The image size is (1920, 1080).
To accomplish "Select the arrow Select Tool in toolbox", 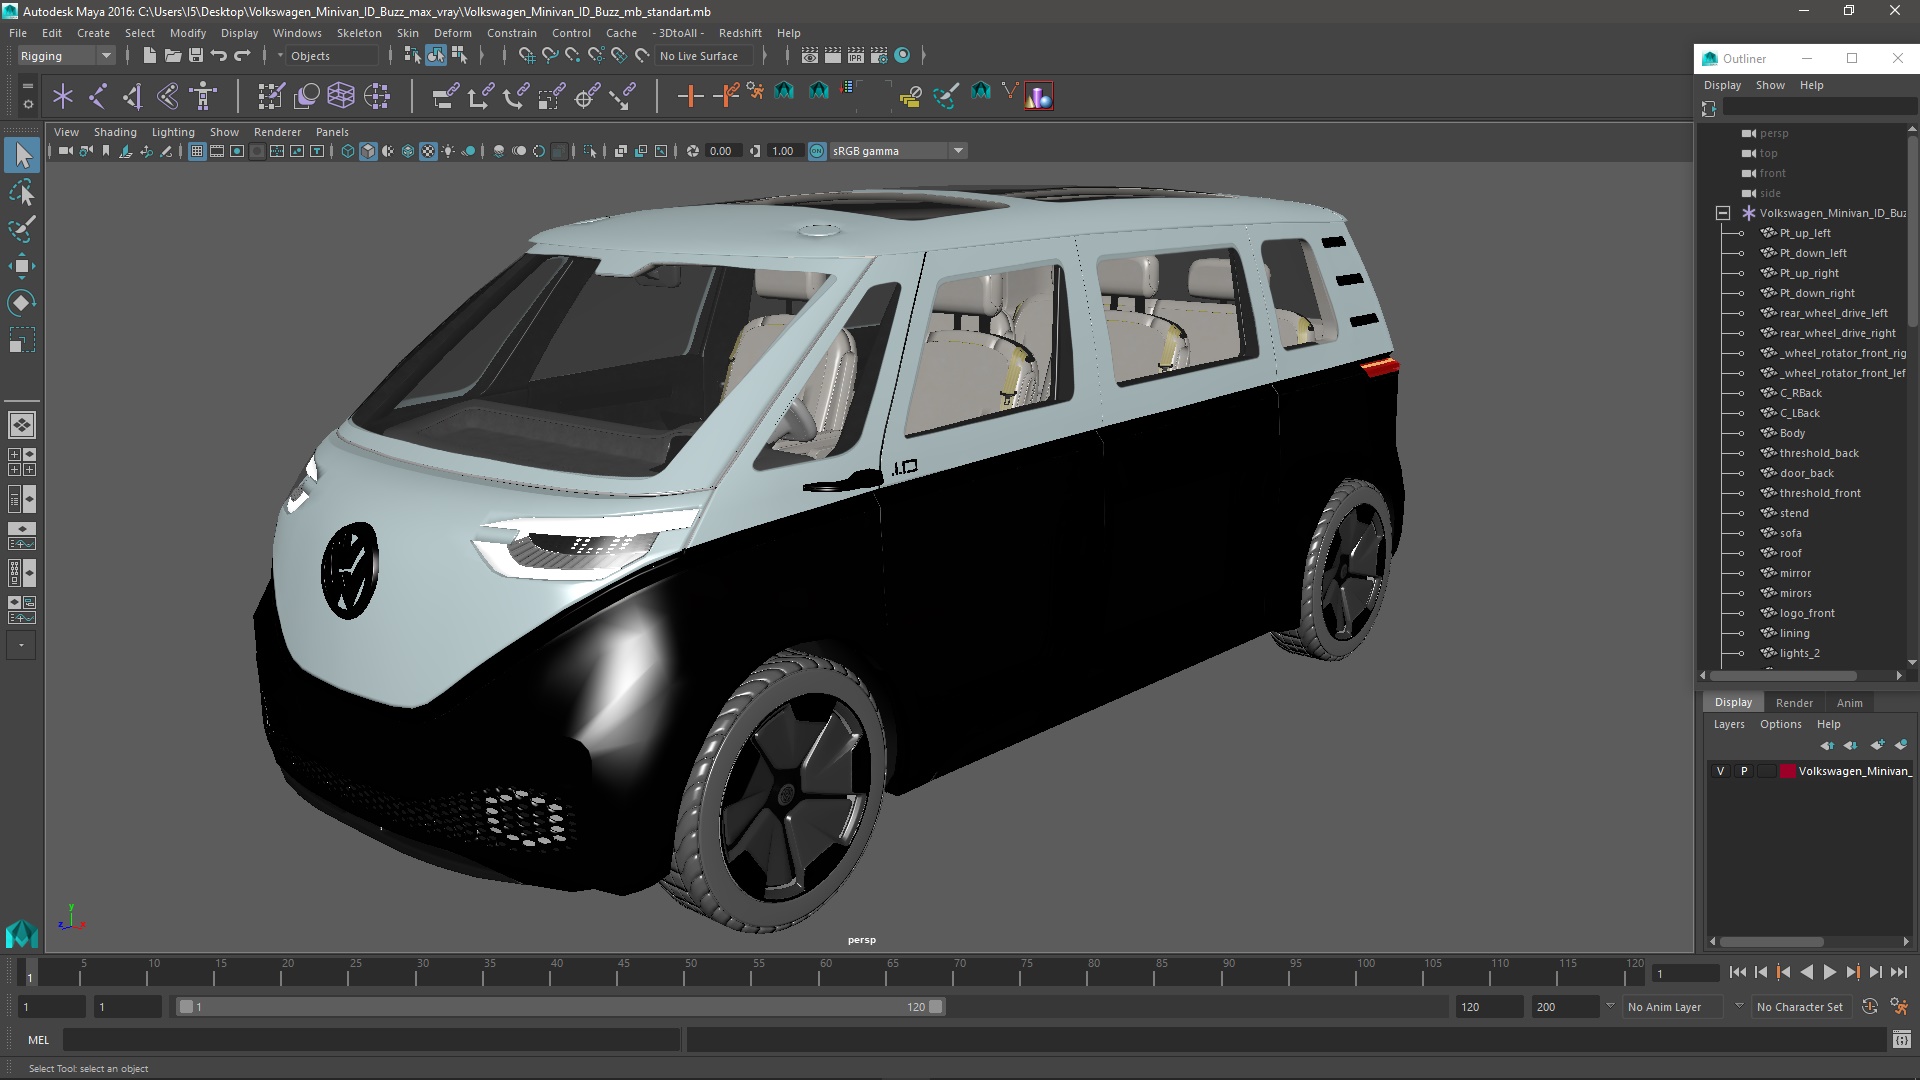I will tap(22, 155).
